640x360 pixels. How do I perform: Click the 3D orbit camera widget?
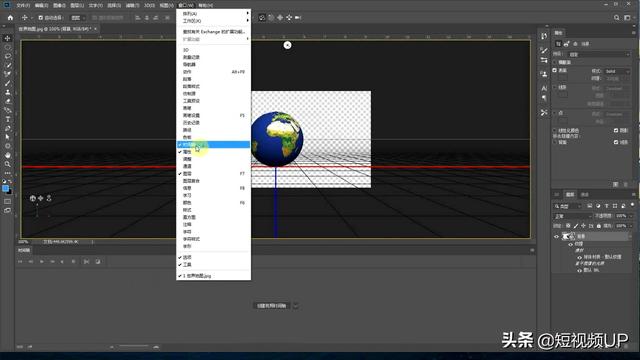coord(33,198)
